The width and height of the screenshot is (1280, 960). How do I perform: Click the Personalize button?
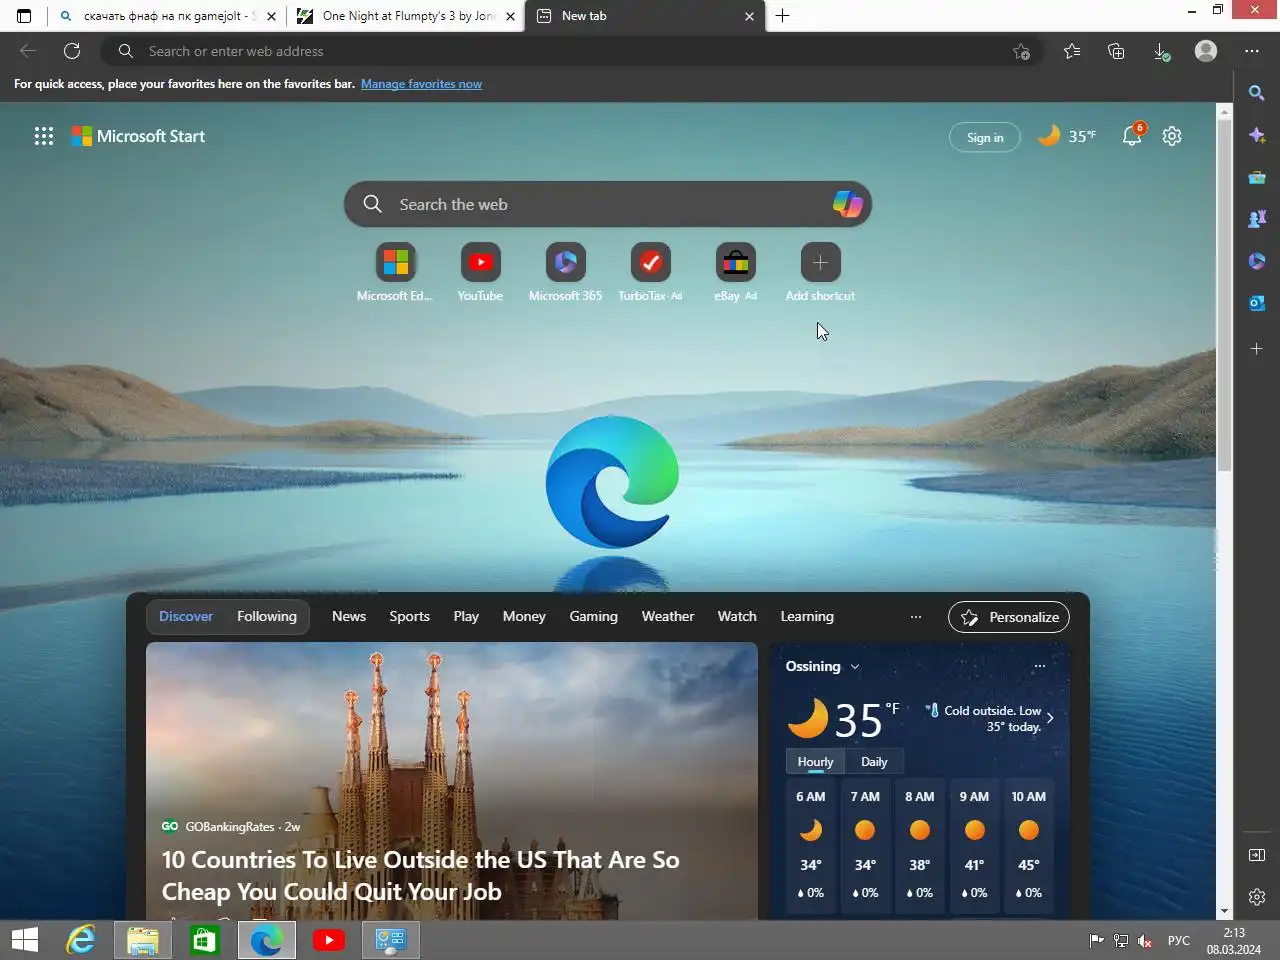1009,617
